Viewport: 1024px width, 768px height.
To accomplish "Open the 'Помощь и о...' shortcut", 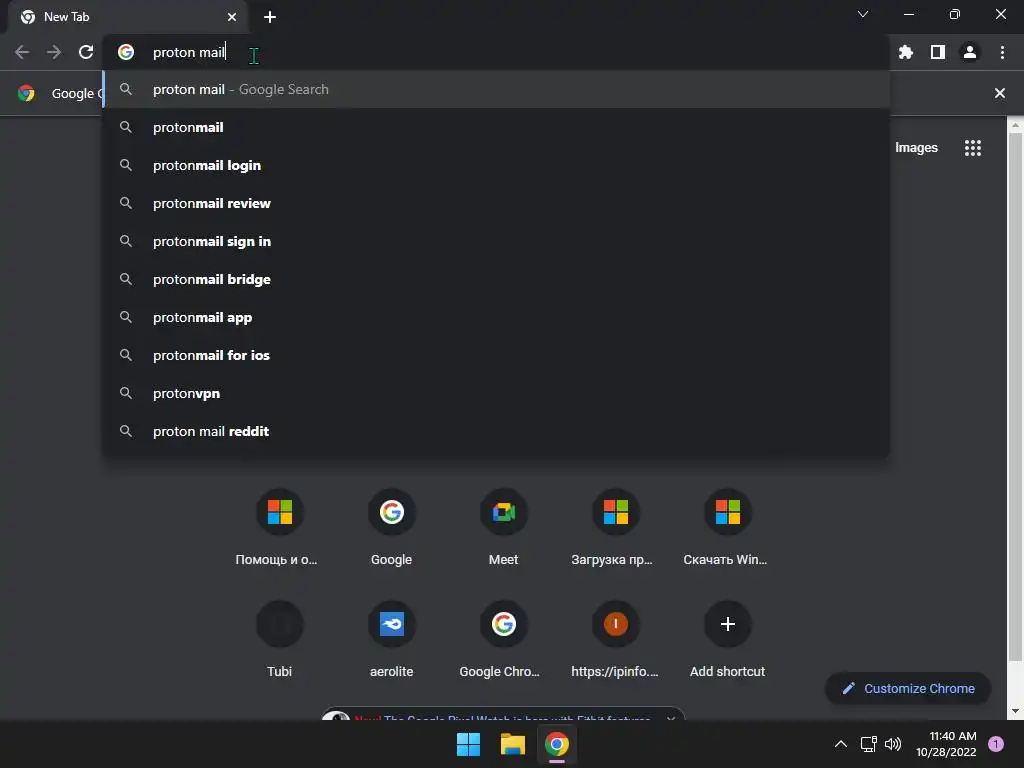I will tap(280, 528).
